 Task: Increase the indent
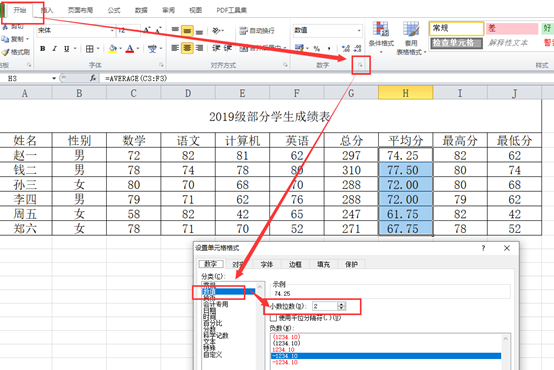(228, 48)
